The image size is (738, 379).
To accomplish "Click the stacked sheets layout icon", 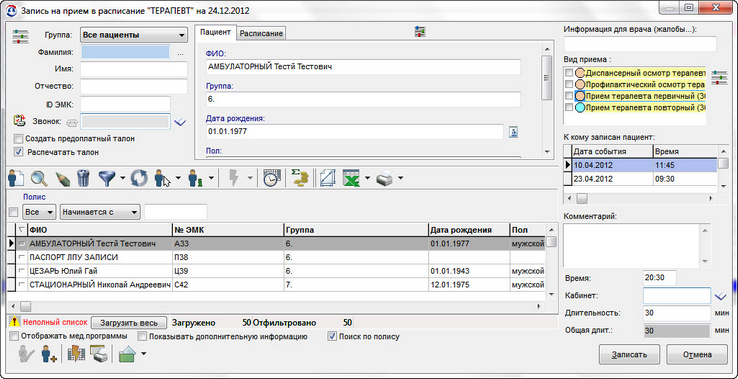I will 328,179.
